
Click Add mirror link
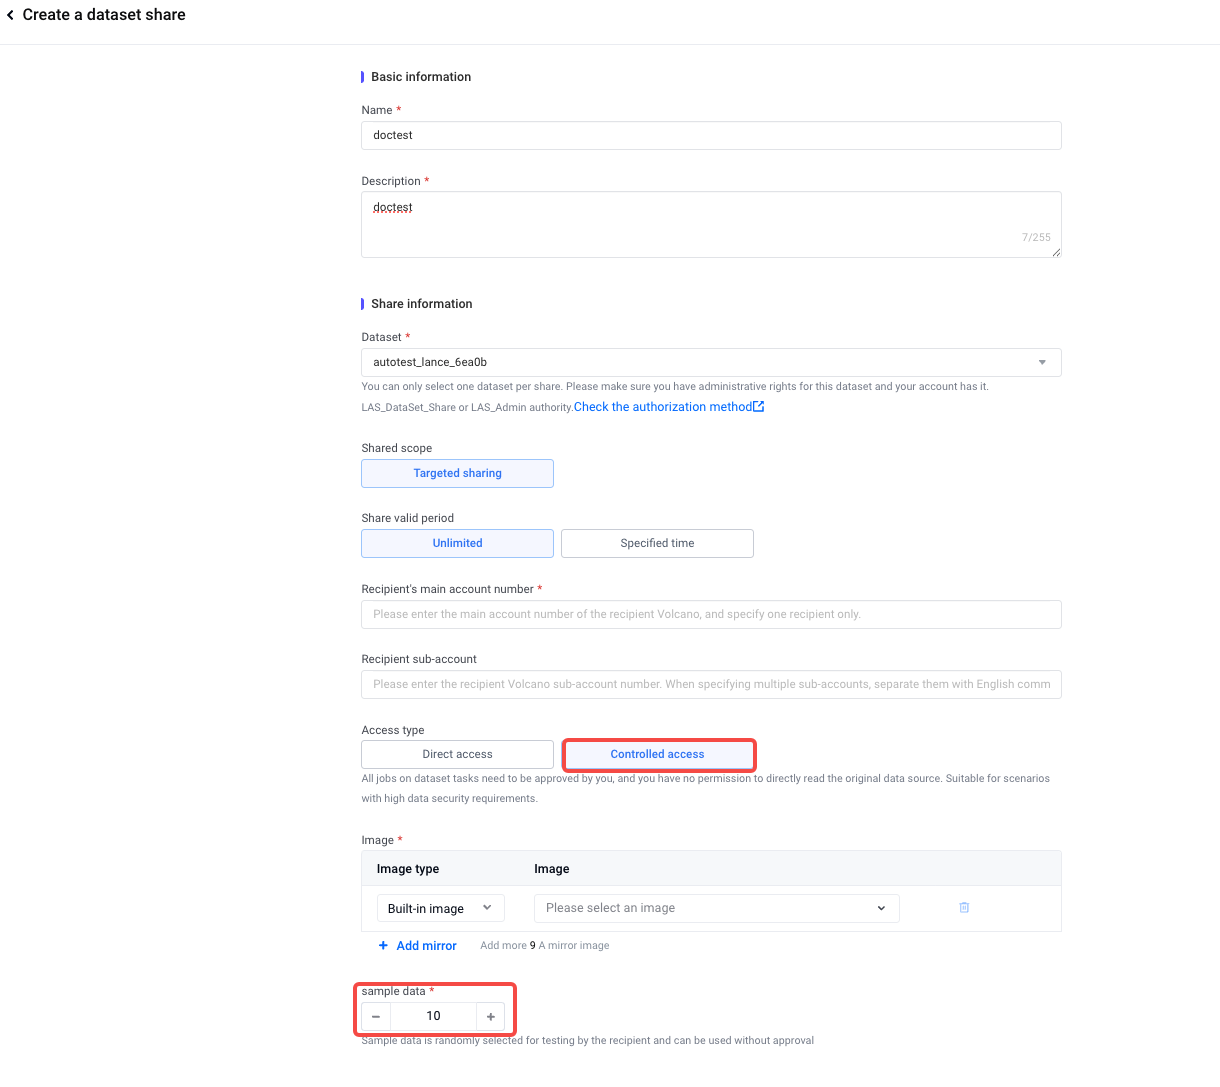click(426, 946)
